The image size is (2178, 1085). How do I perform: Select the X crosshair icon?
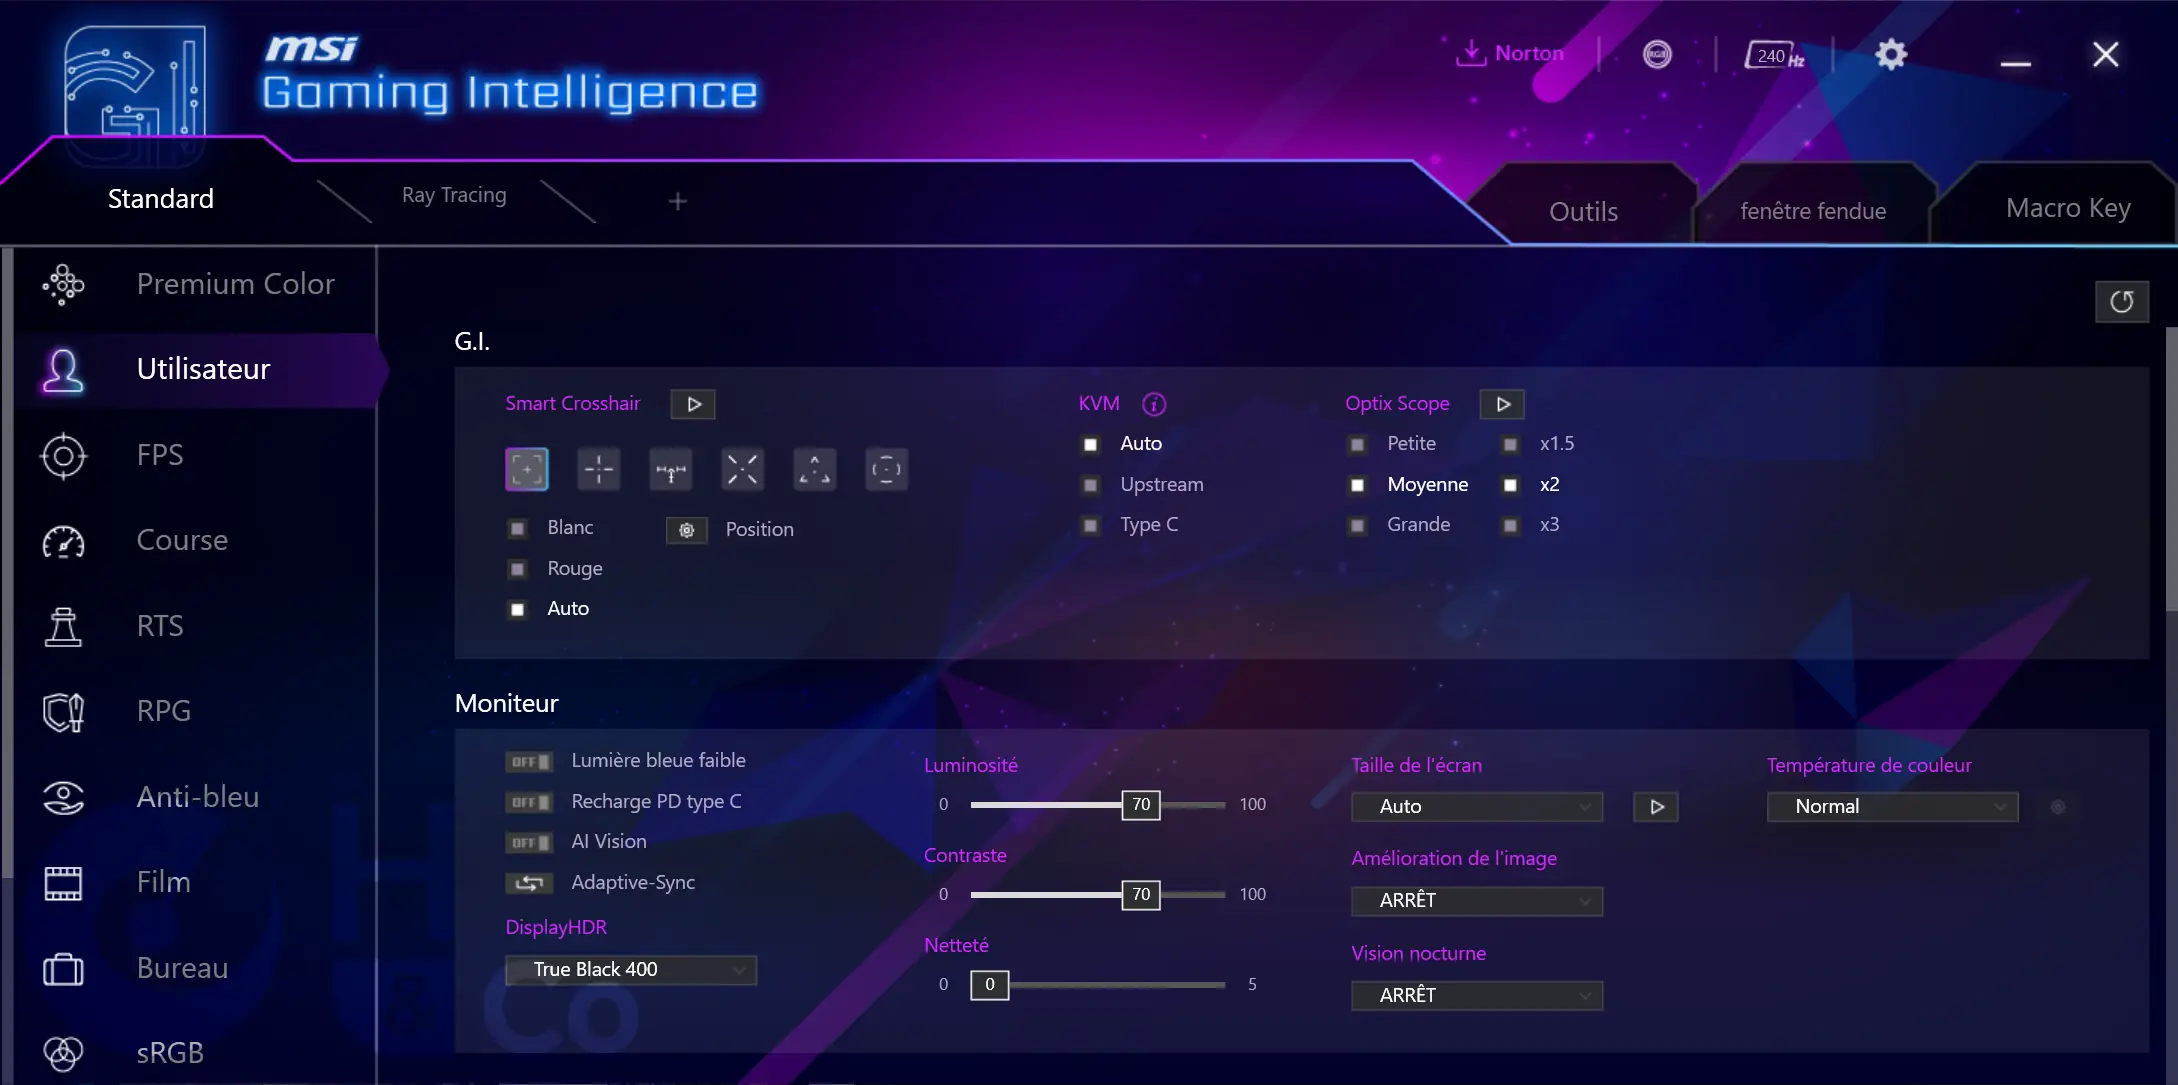[743, 468]
